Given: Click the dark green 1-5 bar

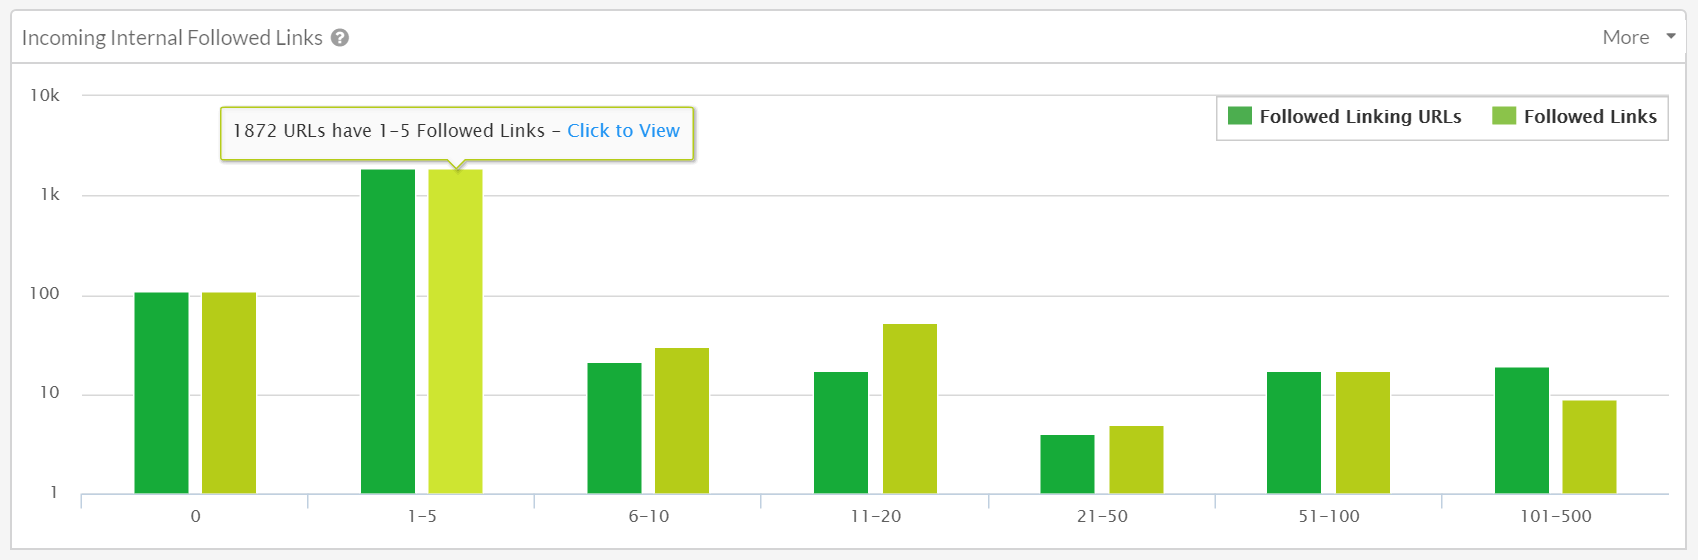Looking at the screenshot, I should [388, 331].
